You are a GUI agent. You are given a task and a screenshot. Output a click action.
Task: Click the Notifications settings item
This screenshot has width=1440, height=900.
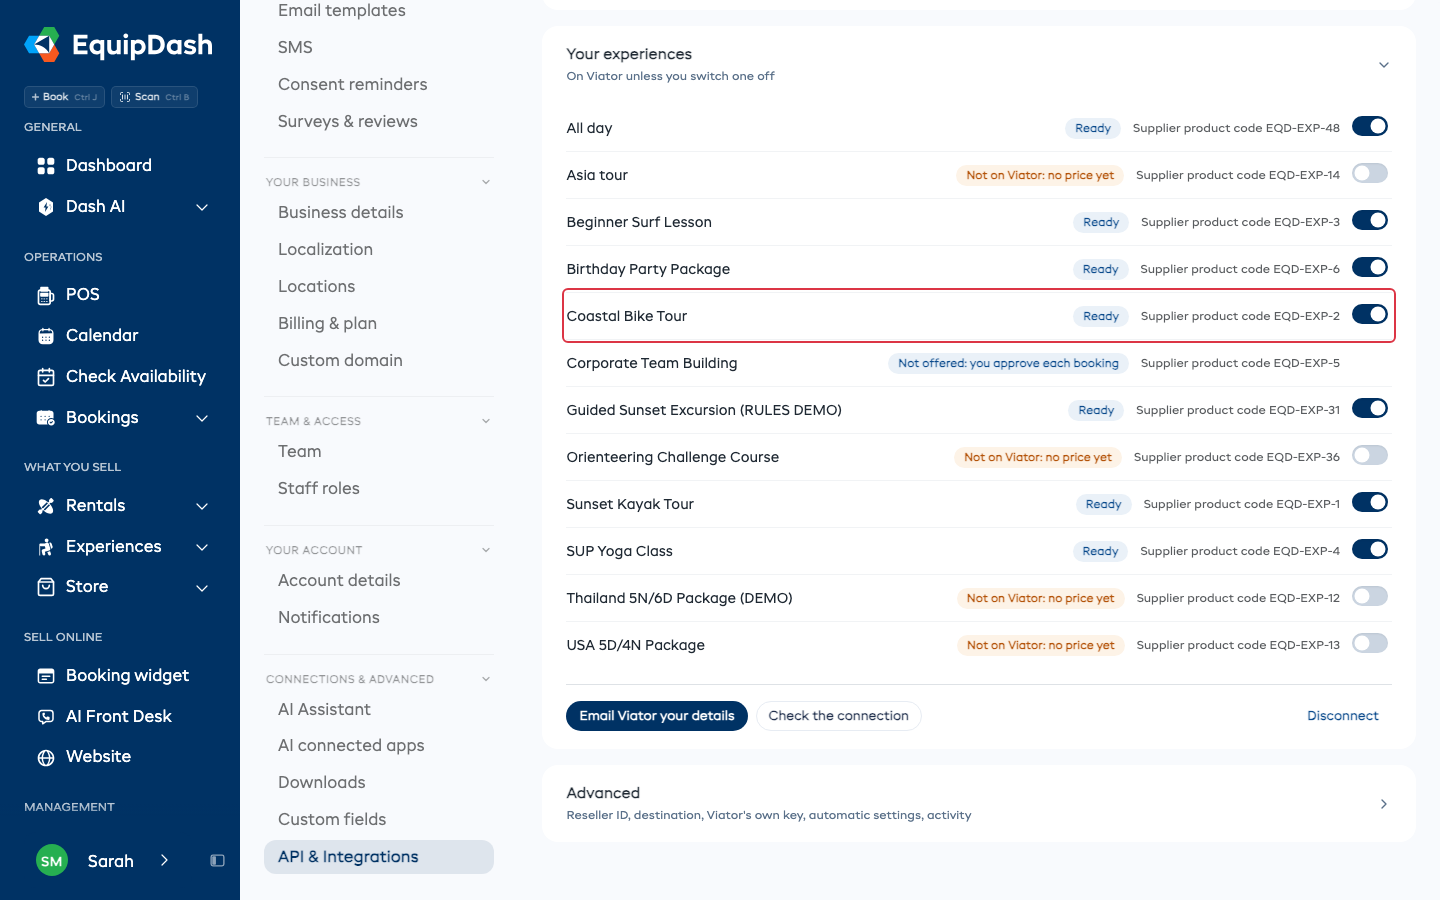coord(329,617)
